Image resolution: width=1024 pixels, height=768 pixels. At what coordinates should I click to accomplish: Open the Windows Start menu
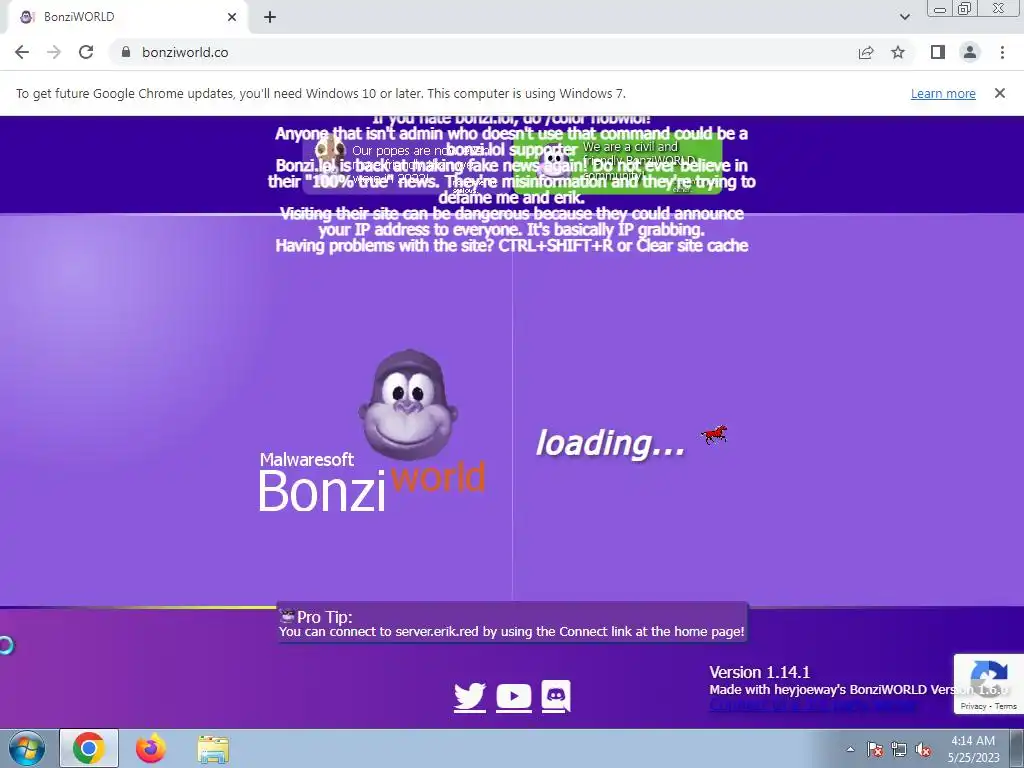(x=27, y=748)
